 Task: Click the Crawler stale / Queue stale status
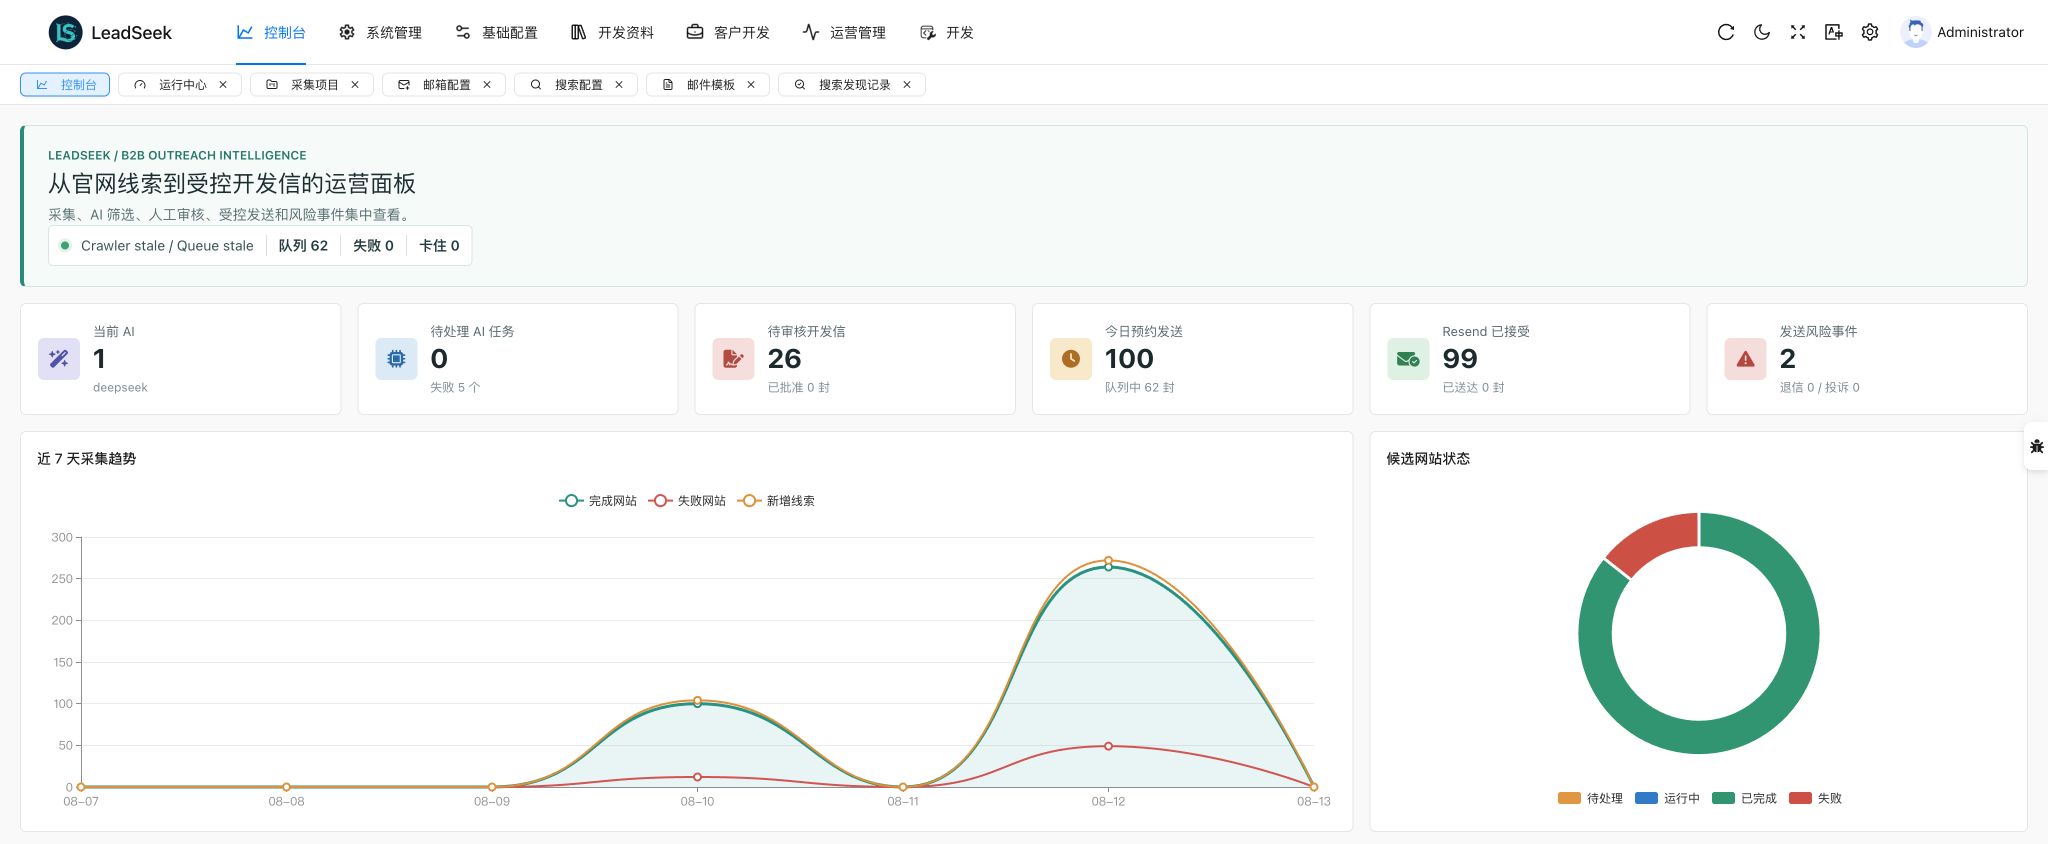[x=167, y=246]
